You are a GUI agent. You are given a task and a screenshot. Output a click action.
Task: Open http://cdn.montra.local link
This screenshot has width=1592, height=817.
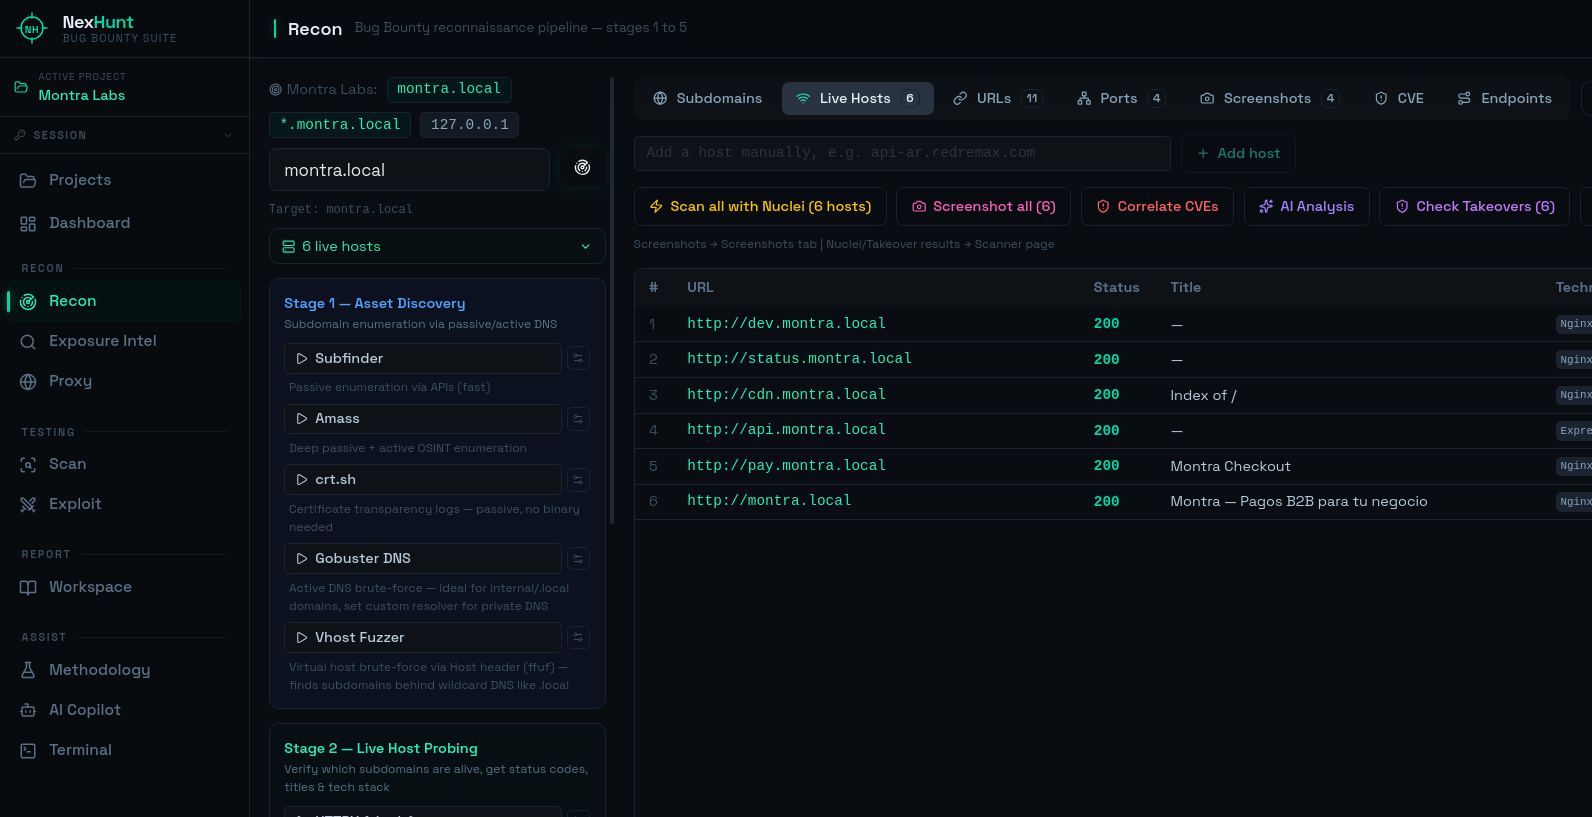[x=786, y=395]
